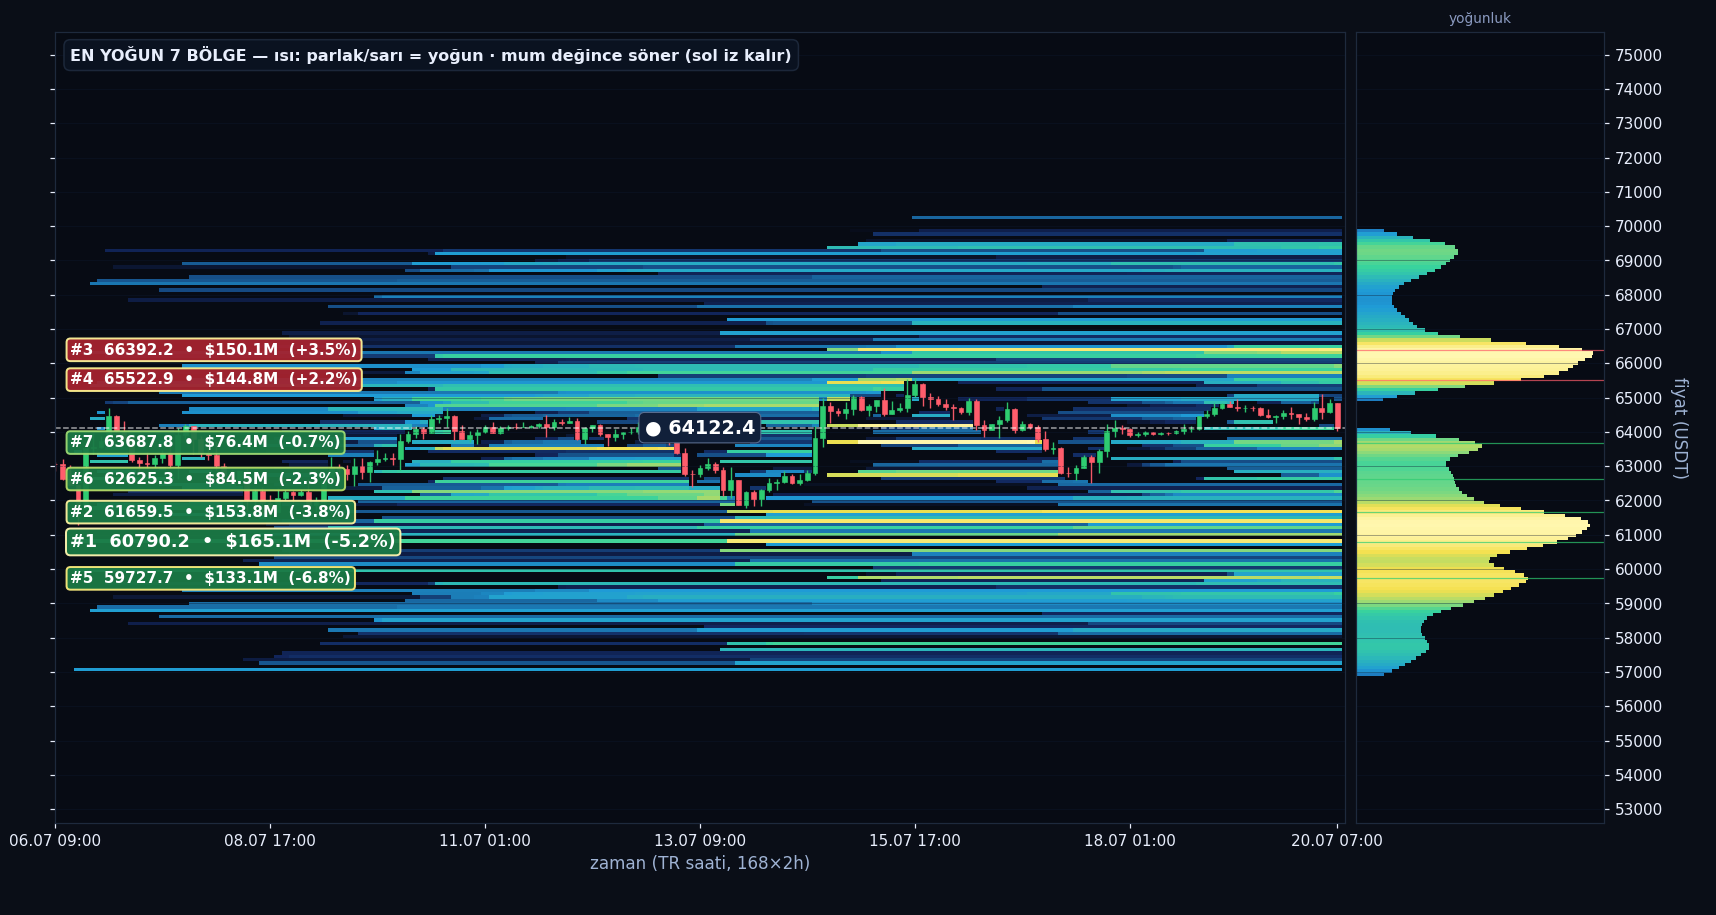Click the 67000 price tick

coord(1639,329)
